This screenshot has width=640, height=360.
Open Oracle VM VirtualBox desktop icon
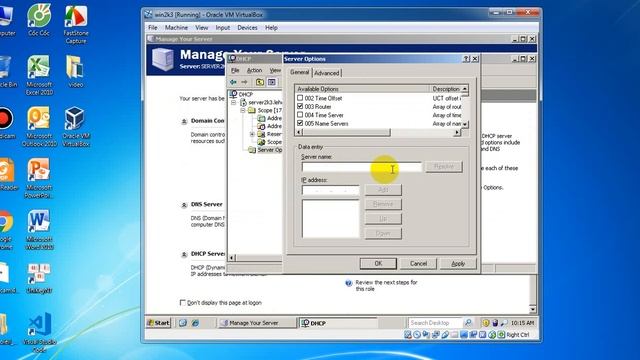76,127
